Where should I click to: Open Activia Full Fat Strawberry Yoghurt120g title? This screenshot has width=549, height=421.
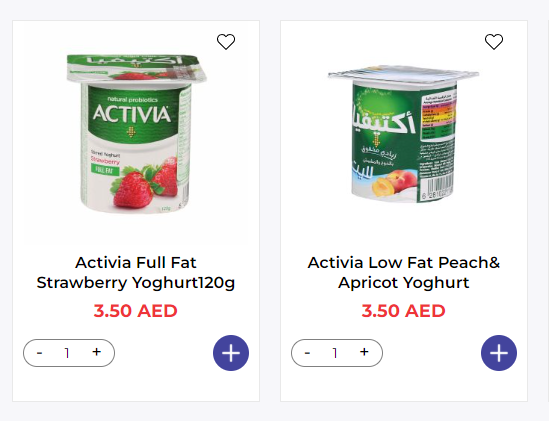click(136, 272)
